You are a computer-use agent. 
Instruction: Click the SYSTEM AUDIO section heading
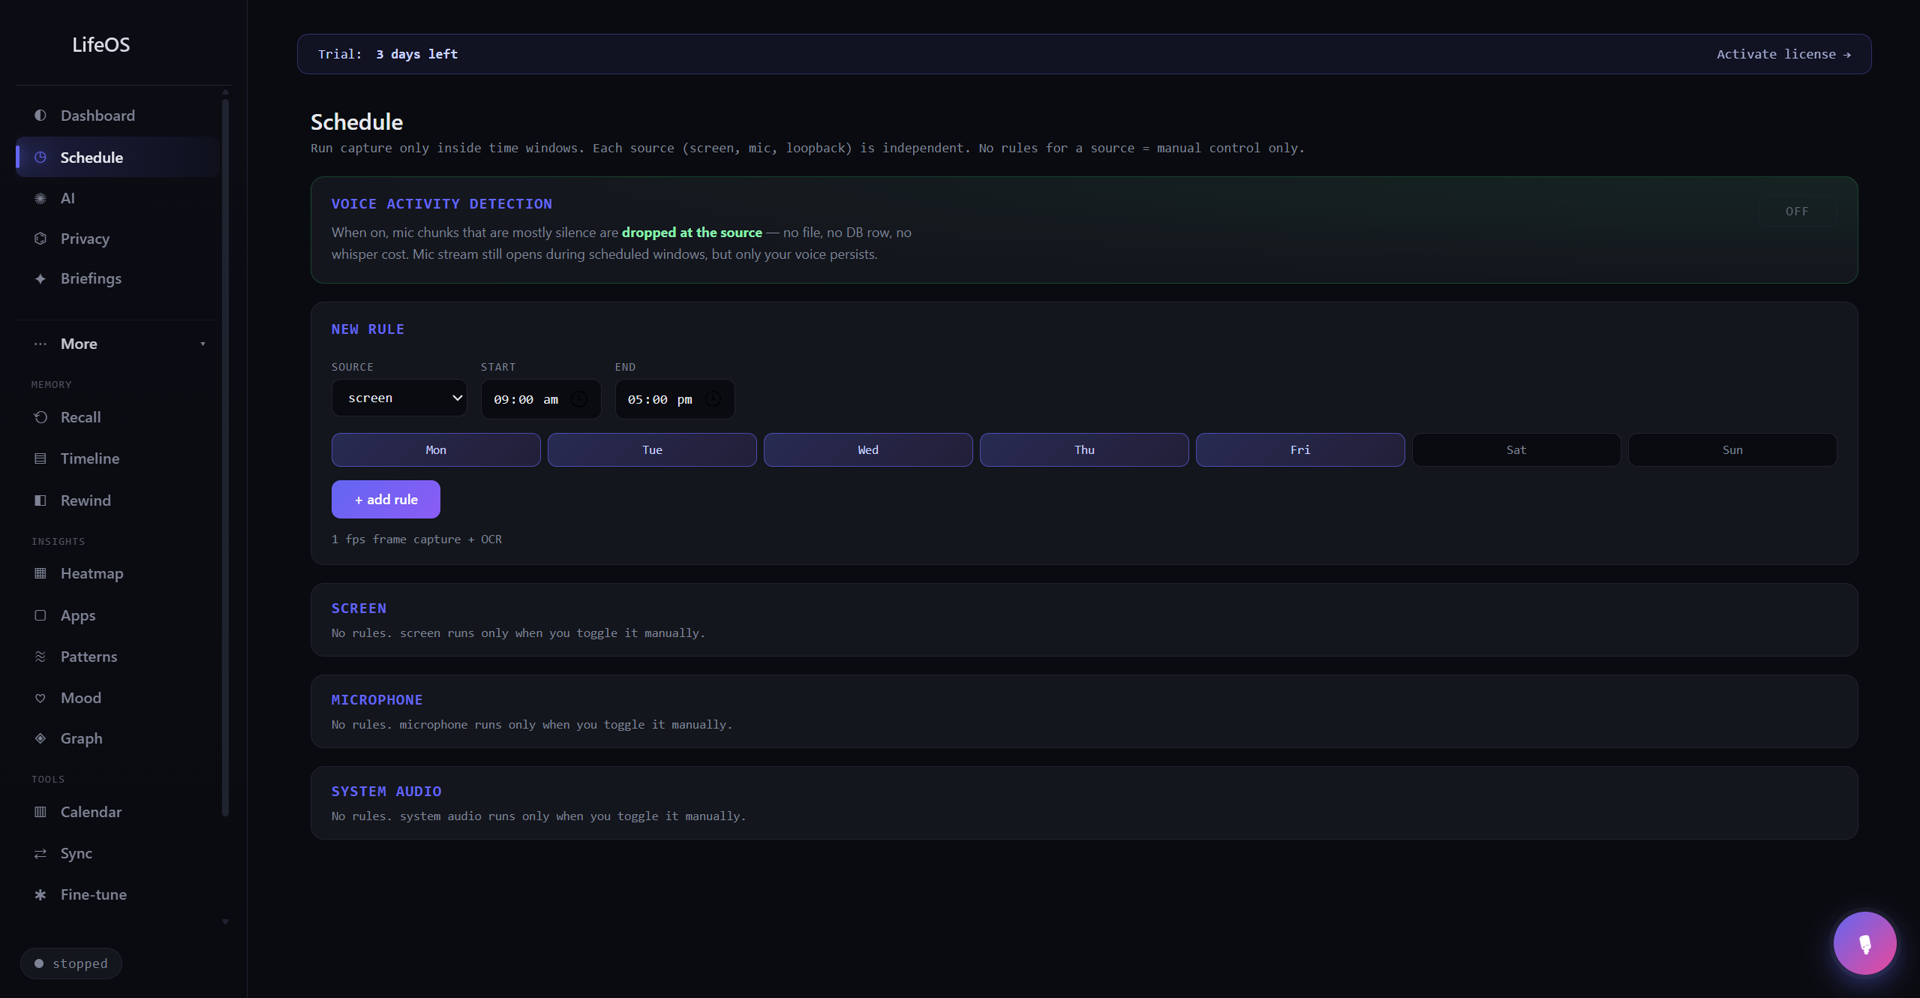click(x=387, y=791)
